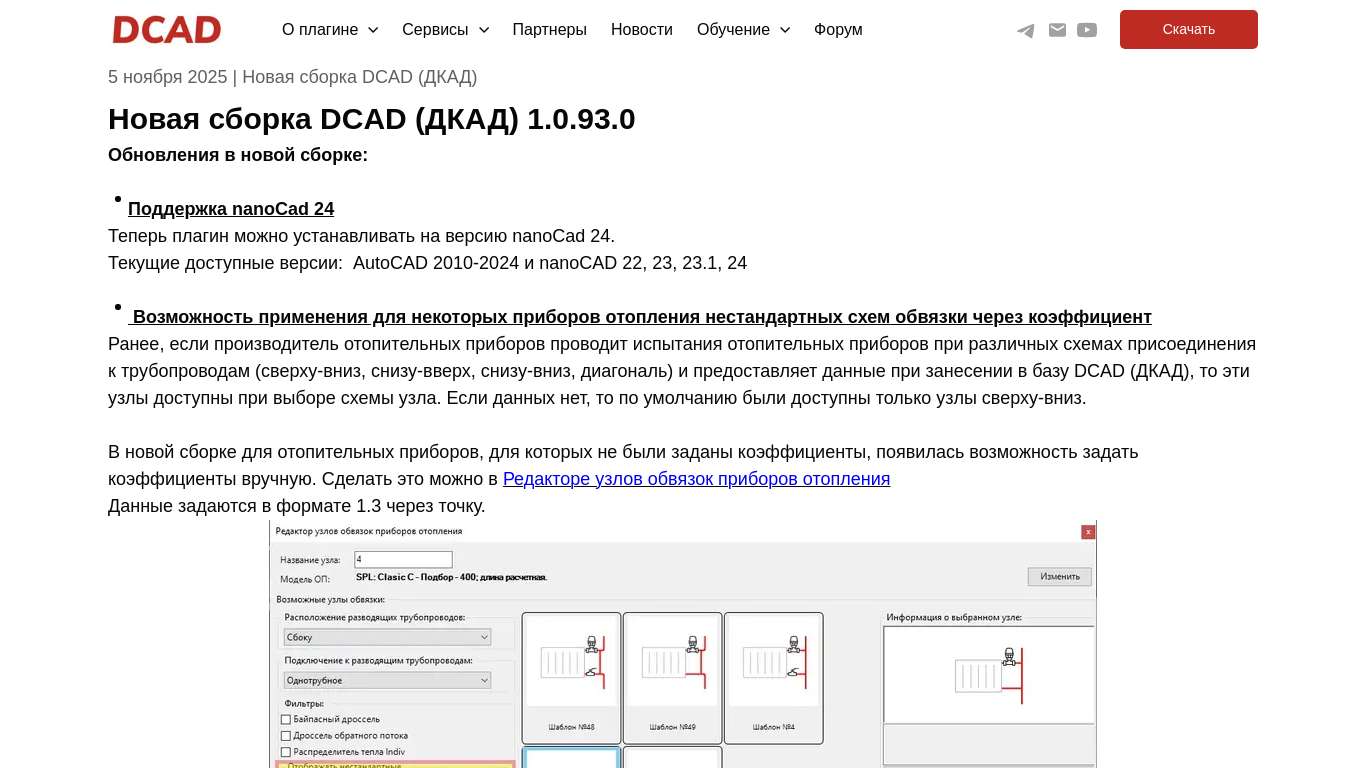This screenshot has height=768, width=1366.
Task: Click the selected node preview image
Action: tap(989, 675)
